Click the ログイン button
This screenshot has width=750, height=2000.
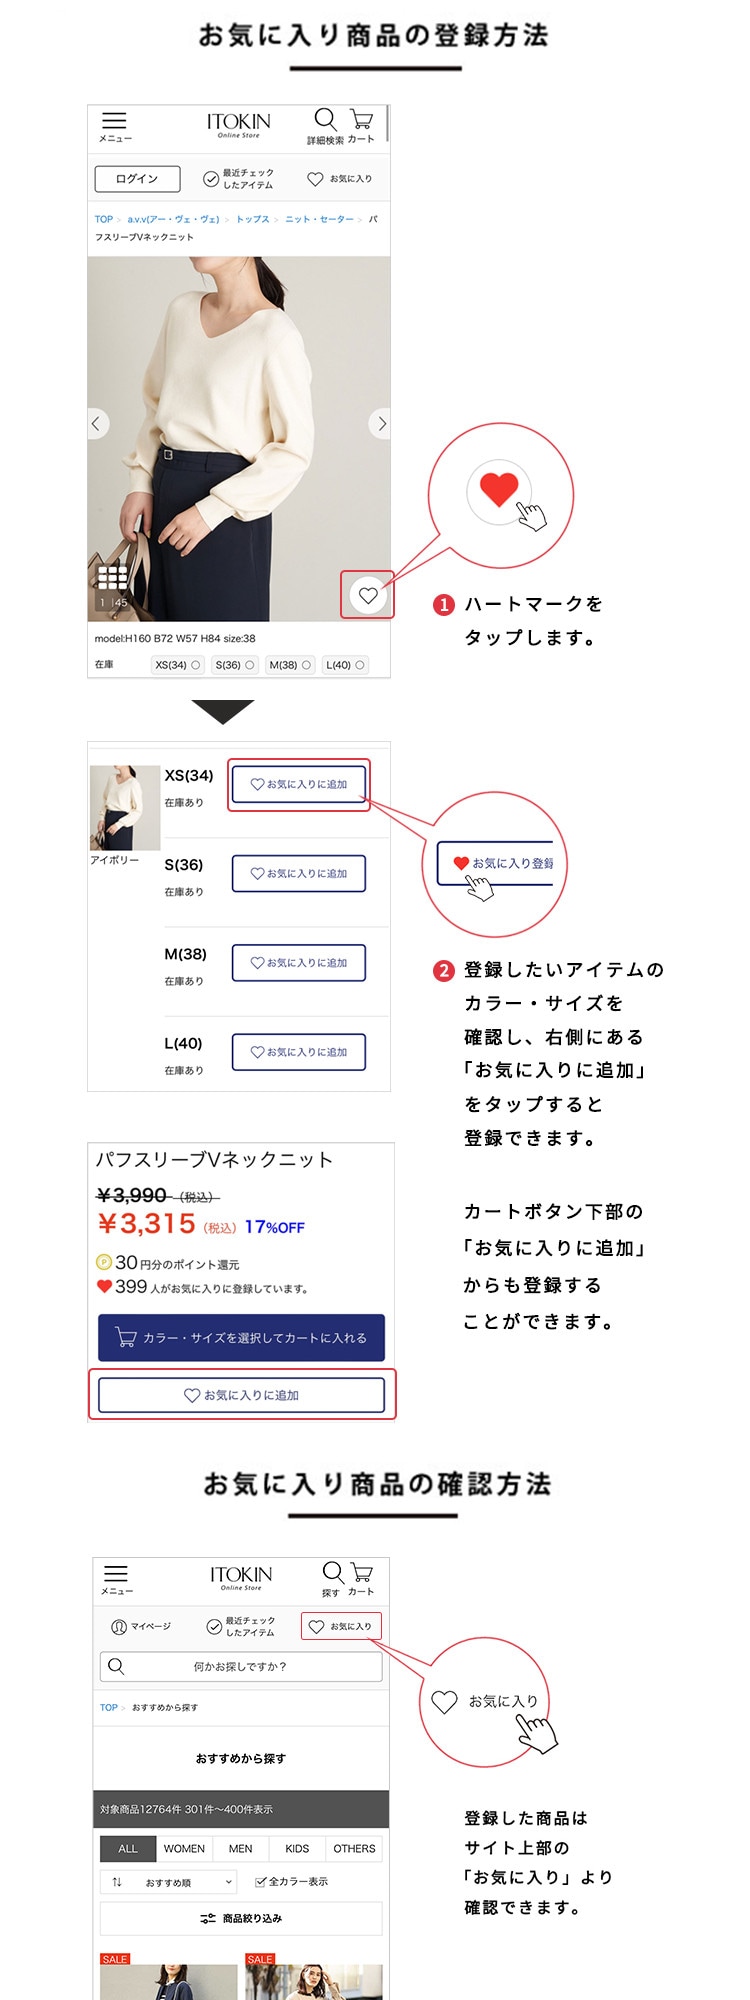(137, 179)
